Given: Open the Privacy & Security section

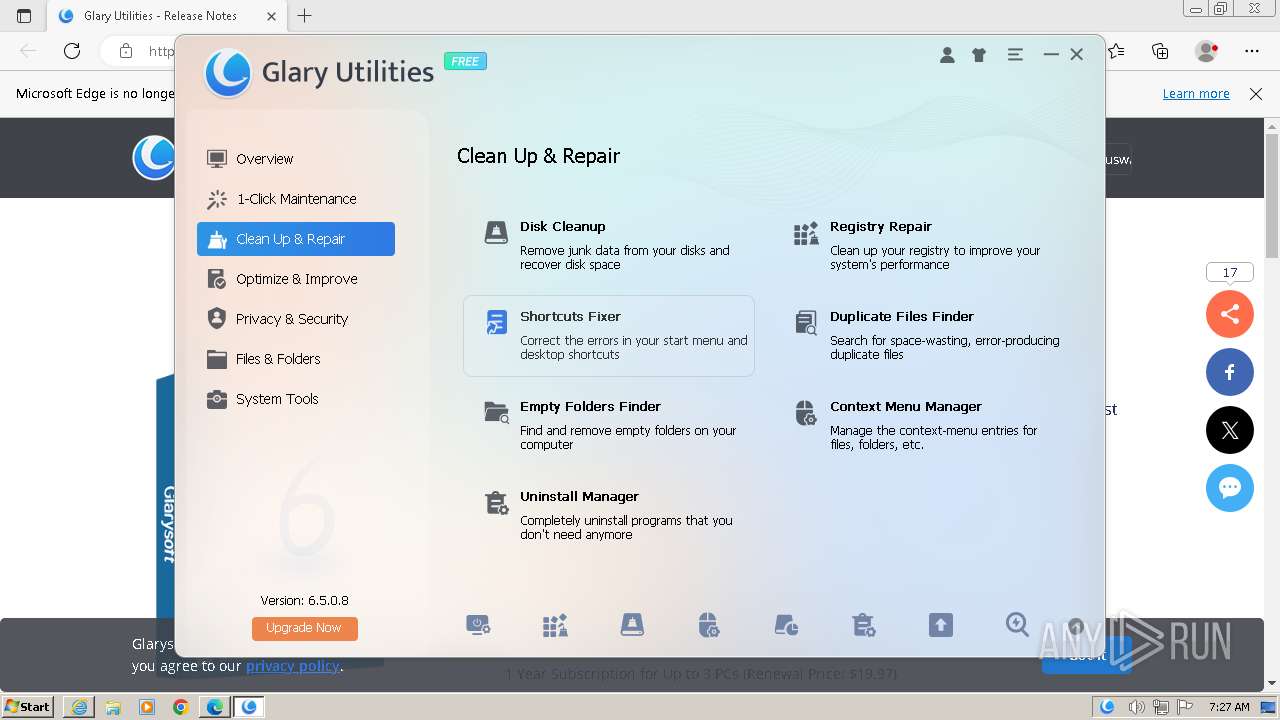Looking at the screenshot, I should 296,319.
